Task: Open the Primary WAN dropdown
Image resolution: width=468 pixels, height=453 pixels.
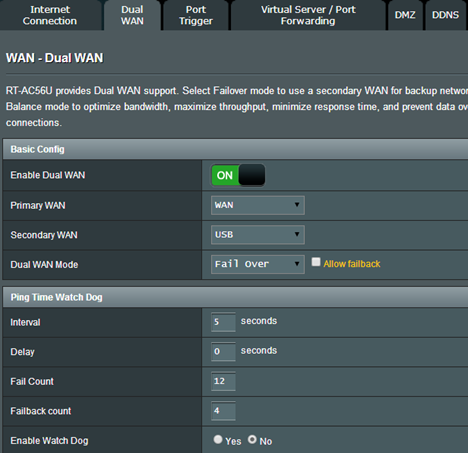Action: (x=258, y=205)
